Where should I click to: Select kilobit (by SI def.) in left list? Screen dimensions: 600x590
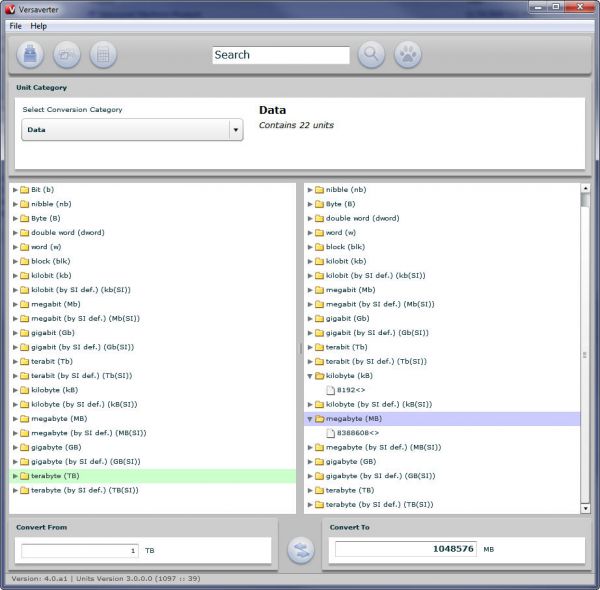click(81, 290)
